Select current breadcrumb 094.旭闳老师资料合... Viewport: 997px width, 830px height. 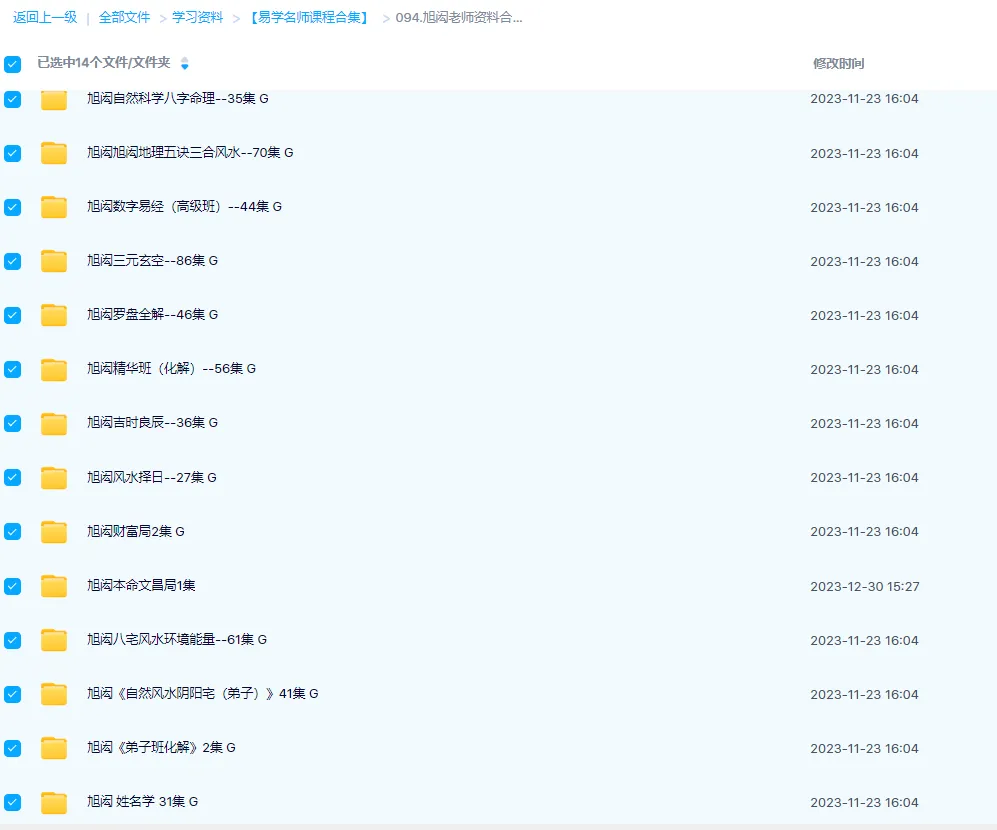pos(459,17)
